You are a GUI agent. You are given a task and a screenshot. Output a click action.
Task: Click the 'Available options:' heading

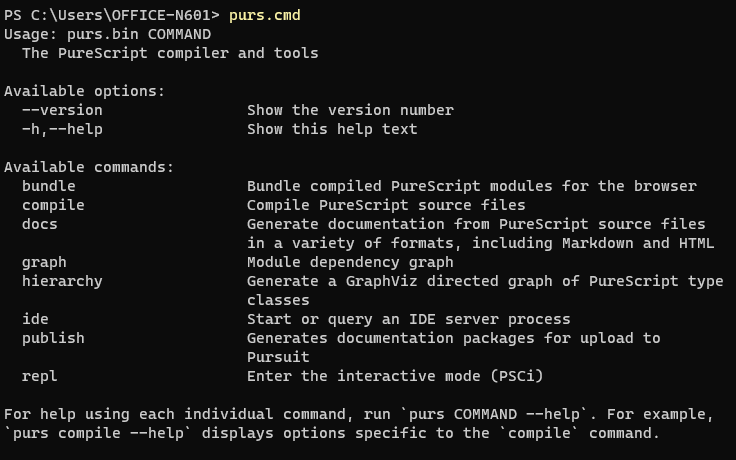coord(85,91)
